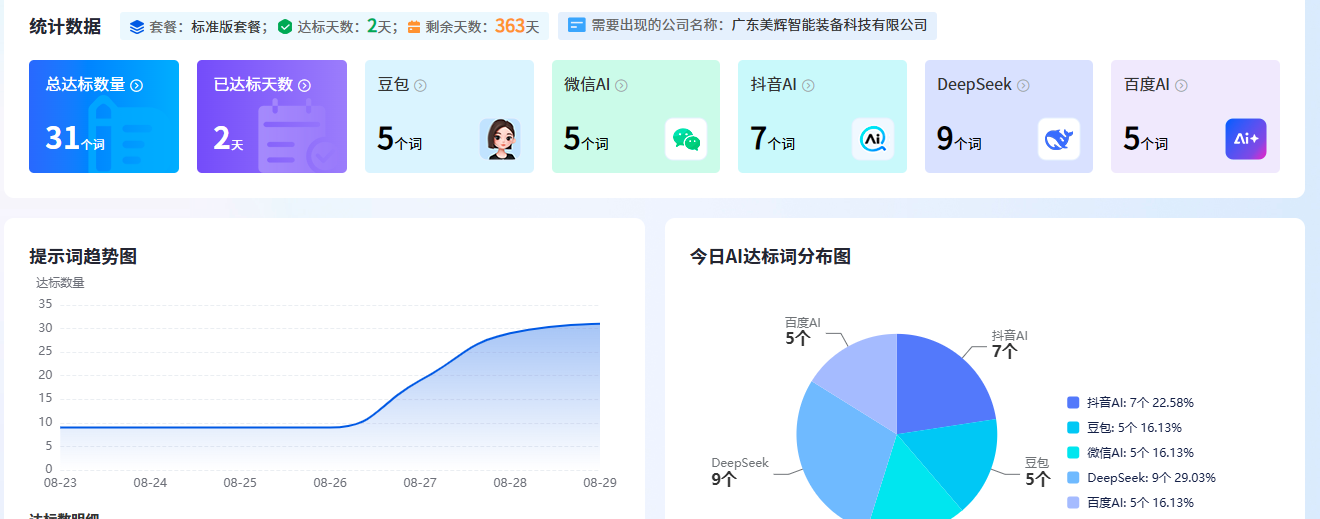Image resolution: width=1320 pixels, height=519 pixels.
Task: Click the arrow icon next to DeepSeek
Action: (x=1023, y=86)
